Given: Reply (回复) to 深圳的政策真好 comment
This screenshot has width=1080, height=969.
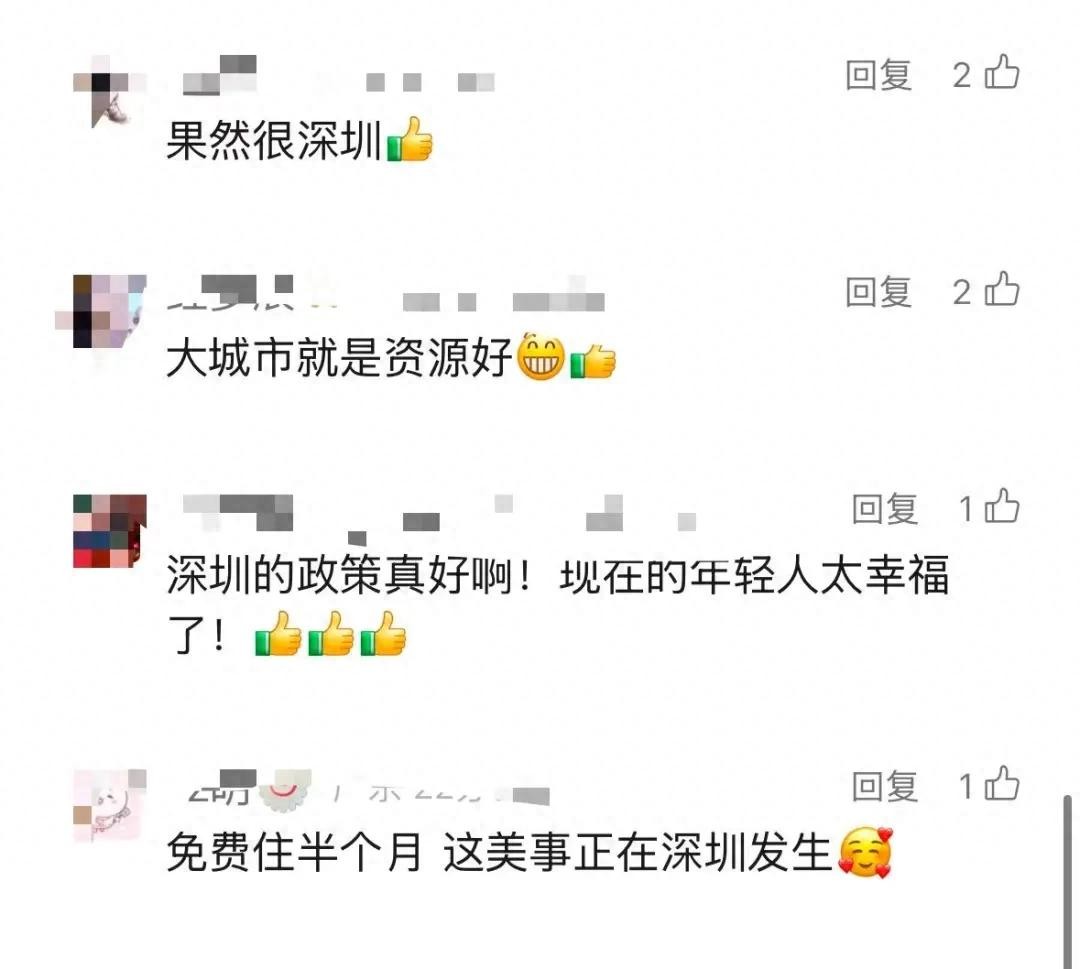Looking at the screenshot, I should tap(885, 509).
